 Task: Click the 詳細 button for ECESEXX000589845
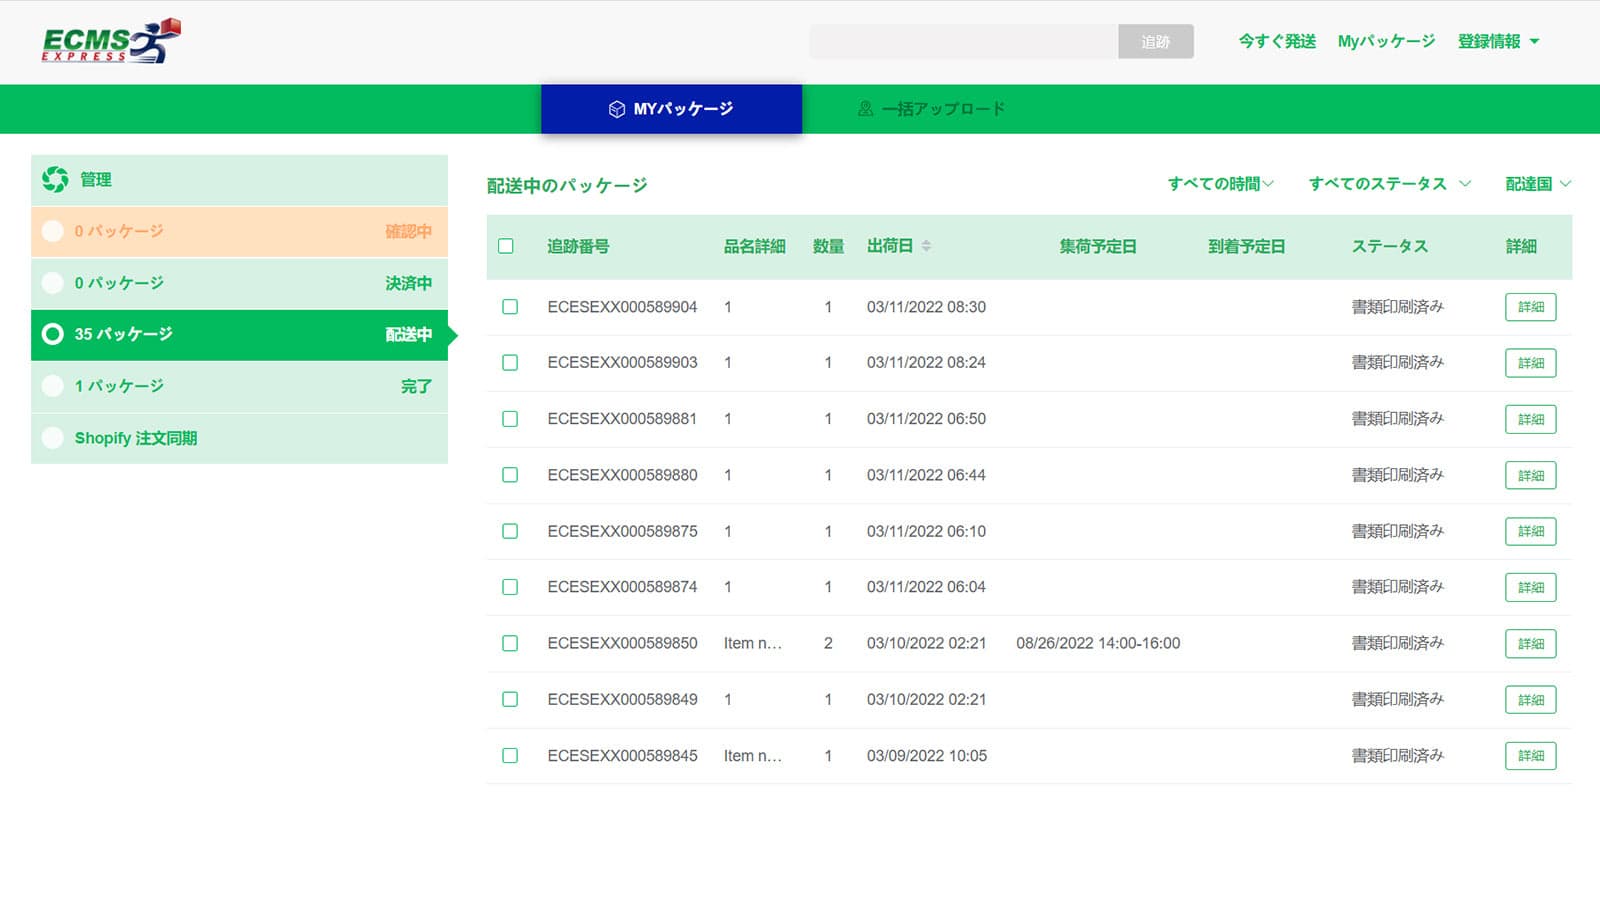pos(1530,755)
